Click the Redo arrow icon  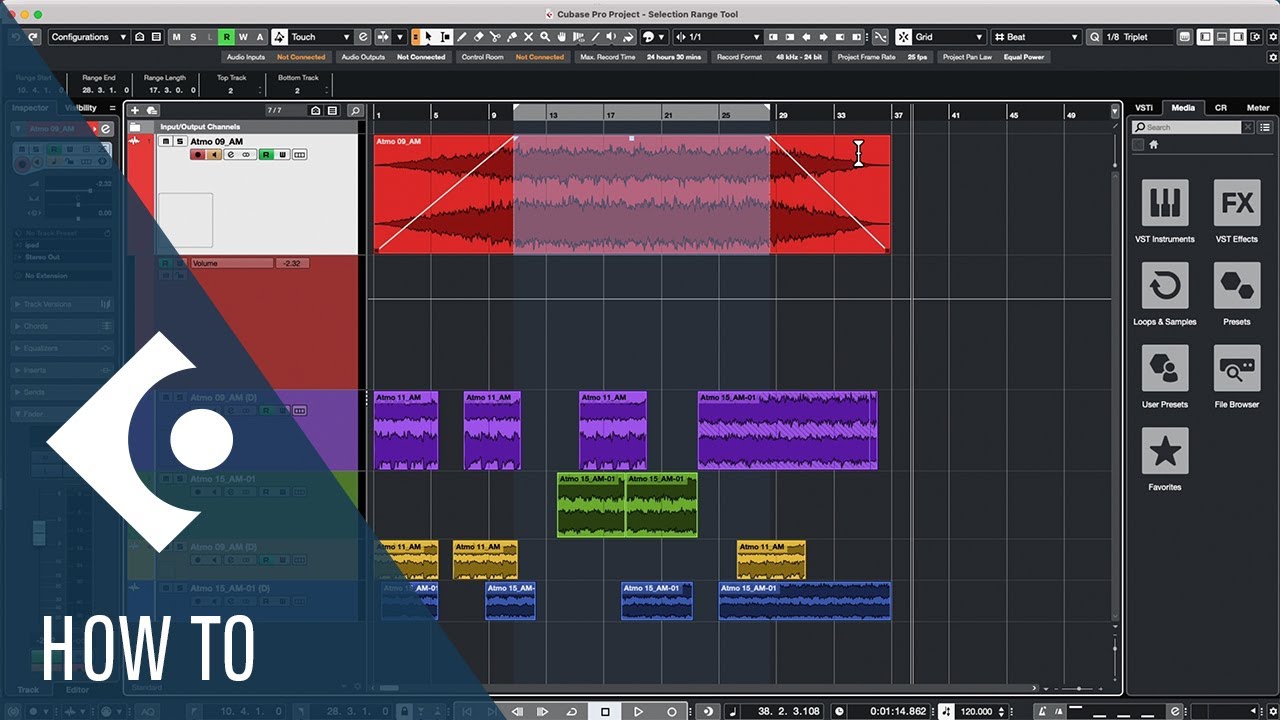tap(33, 37)
